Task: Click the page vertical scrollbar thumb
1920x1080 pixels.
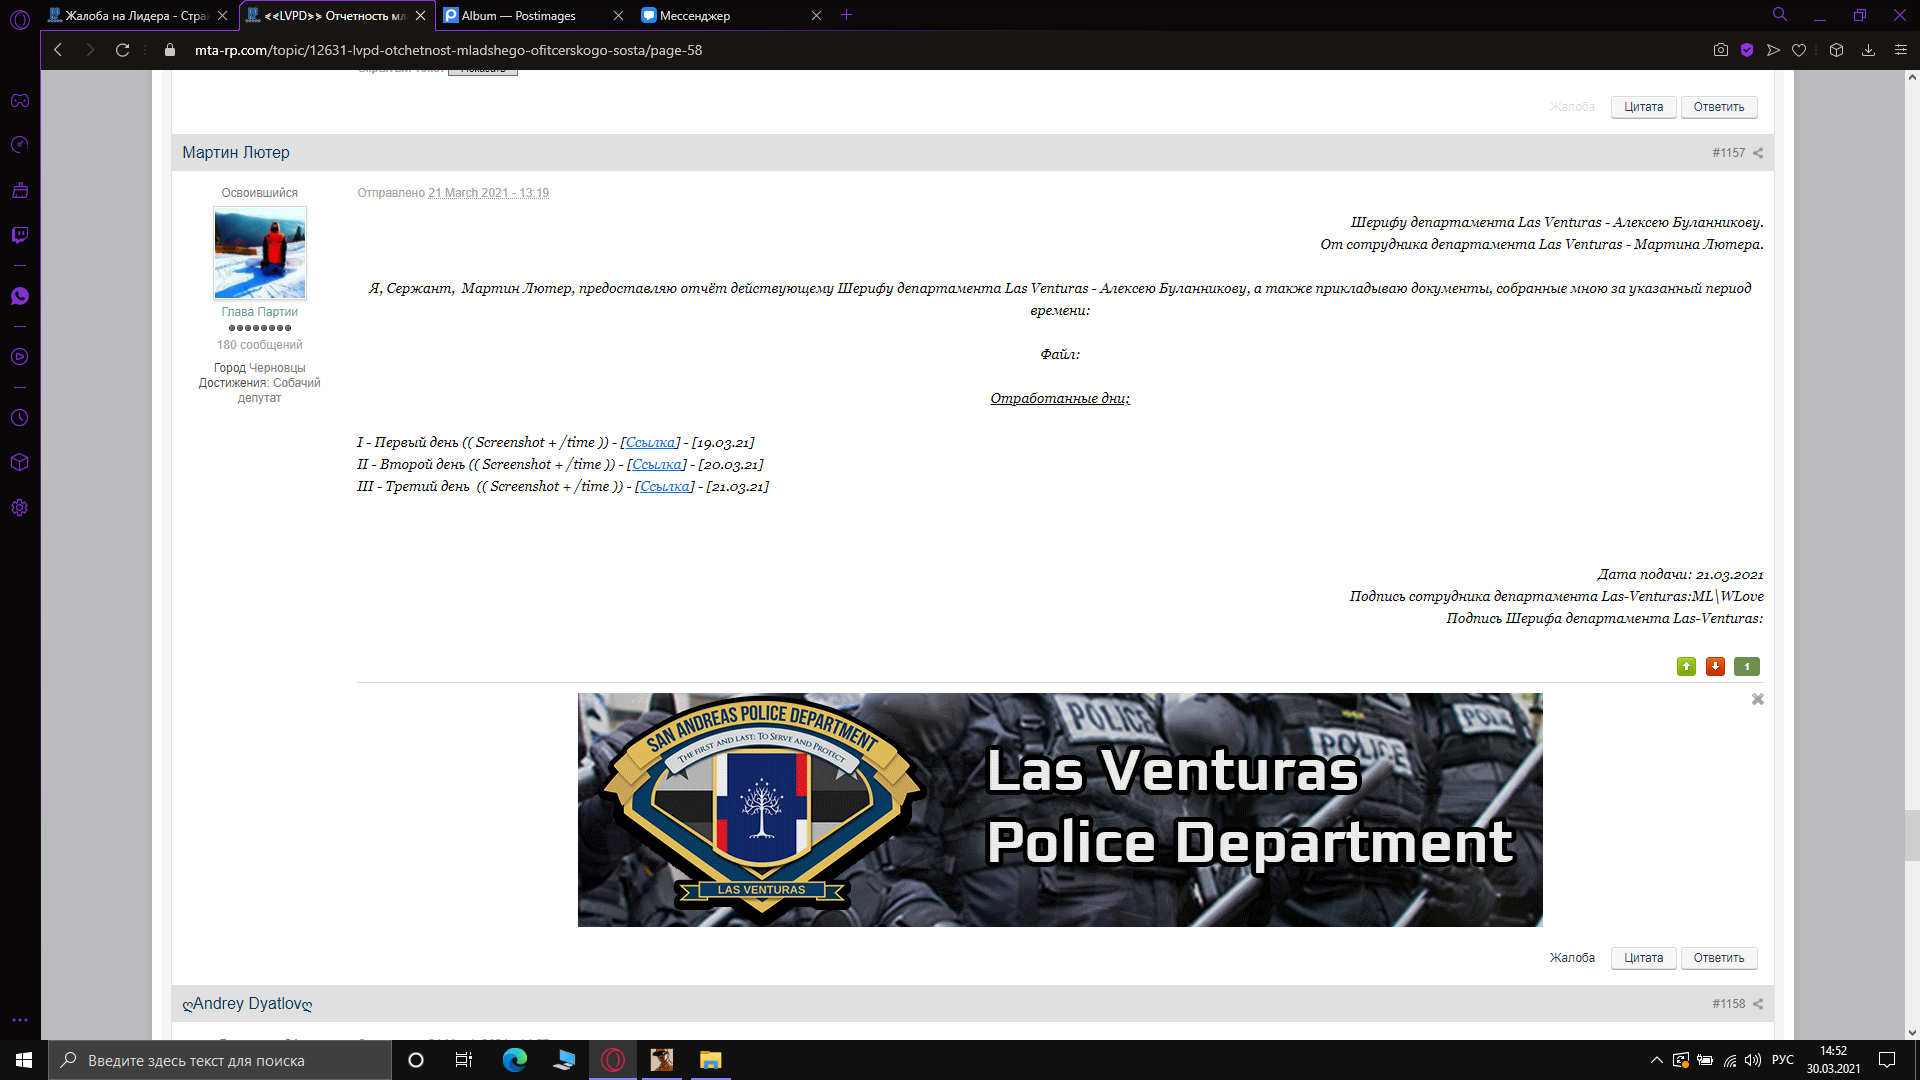Action: [1911, 835]
